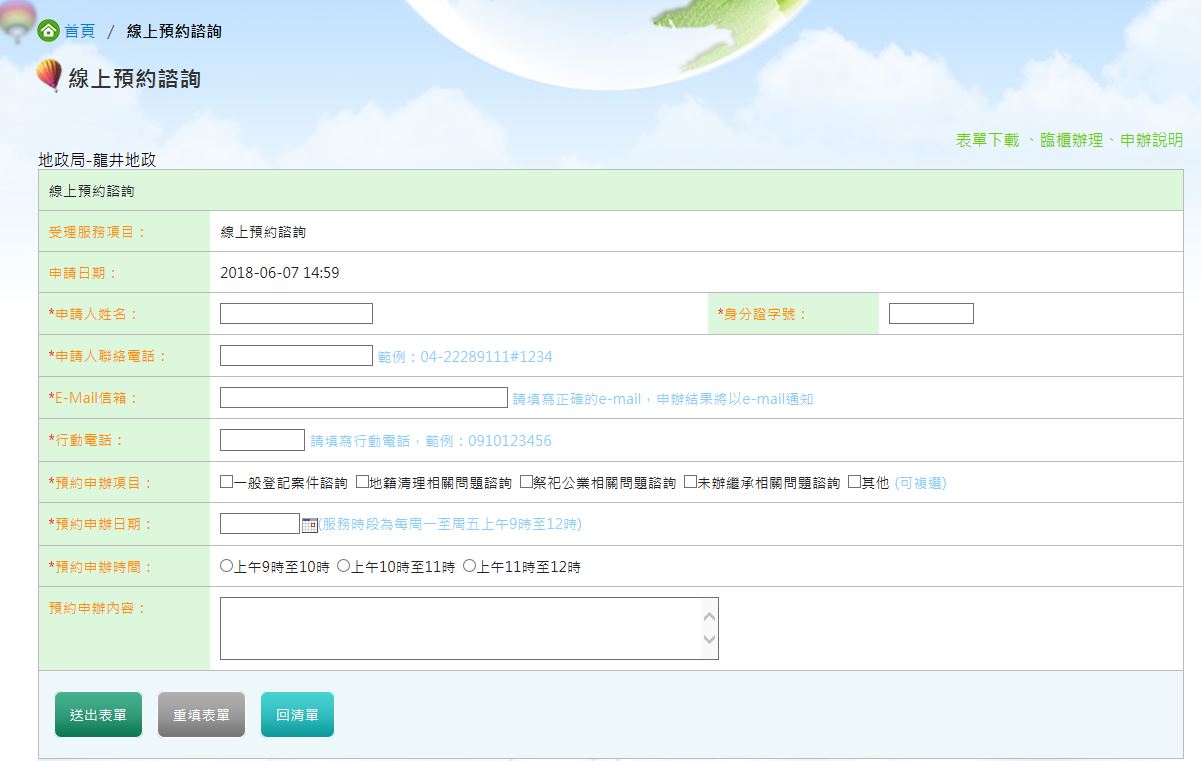Click the 受理服務項目 label

pos(97,232)
